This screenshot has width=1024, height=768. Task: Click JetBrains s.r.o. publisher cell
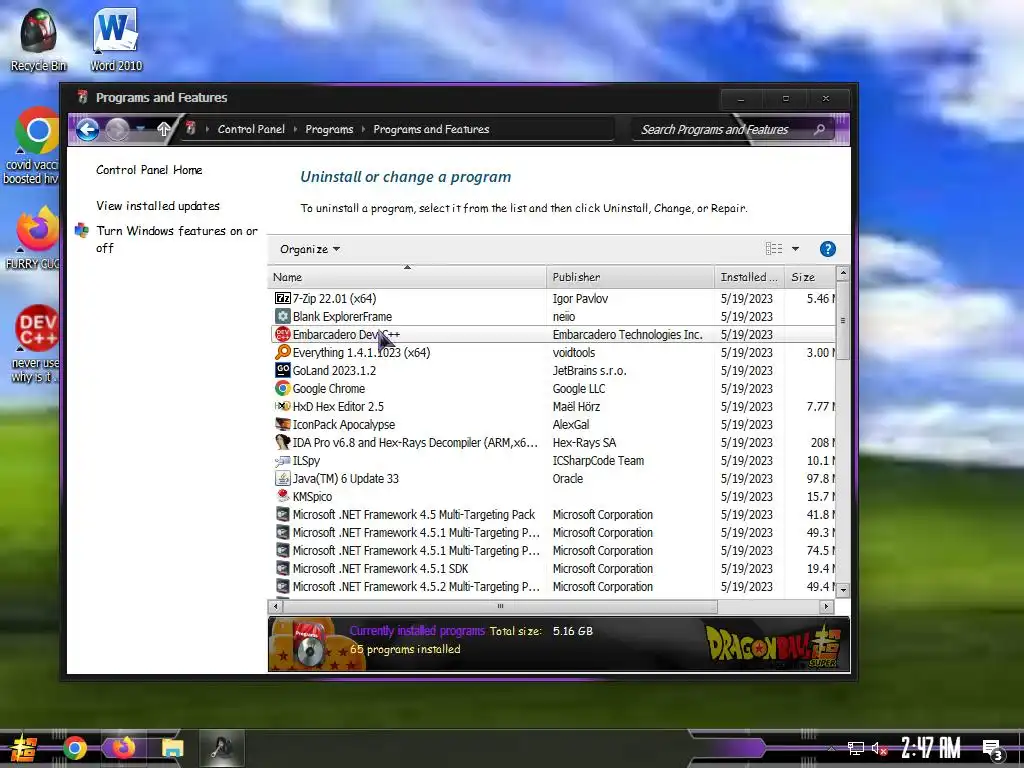coord(589,370)
